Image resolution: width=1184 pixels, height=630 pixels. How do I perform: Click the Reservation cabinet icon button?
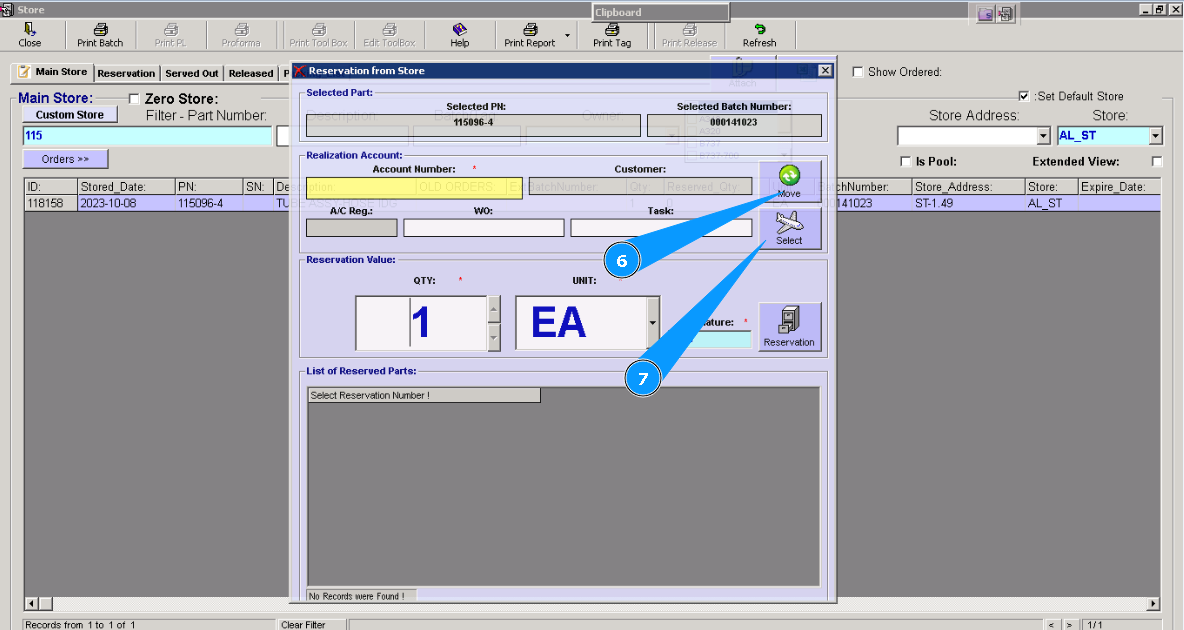point(789,327)
